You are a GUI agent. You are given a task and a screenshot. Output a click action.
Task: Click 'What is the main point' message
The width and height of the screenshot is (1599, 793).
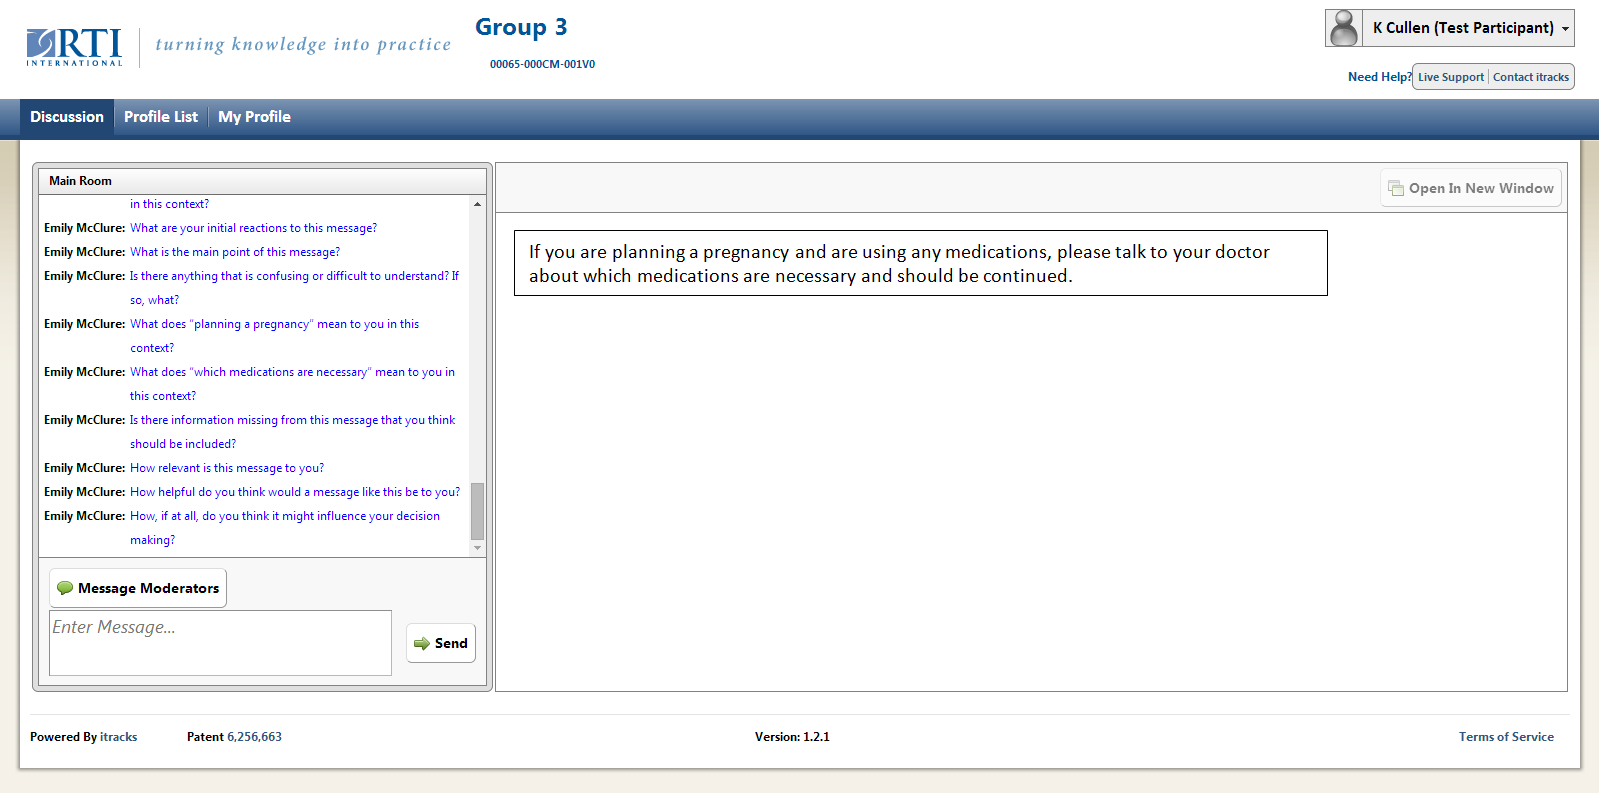coord(235,252)
